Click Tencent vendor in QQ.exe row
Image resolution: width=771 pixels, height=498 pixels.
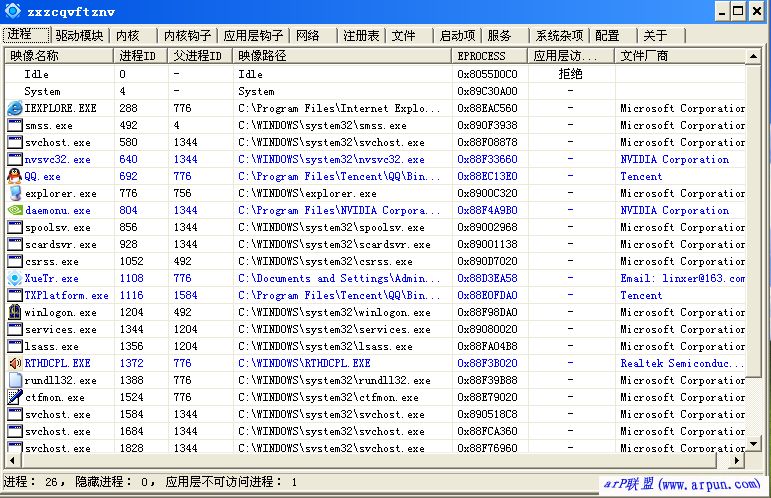[x=641, y=176]
